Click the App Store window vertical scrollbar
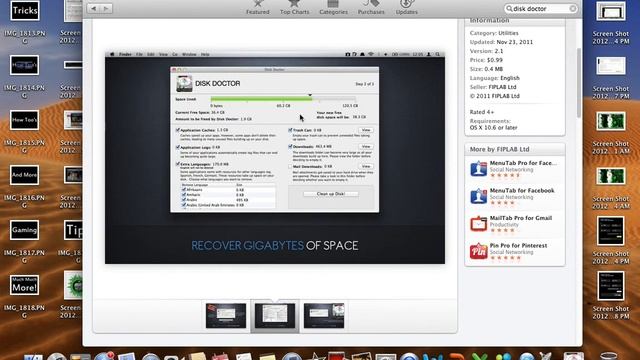 (578, 83)
